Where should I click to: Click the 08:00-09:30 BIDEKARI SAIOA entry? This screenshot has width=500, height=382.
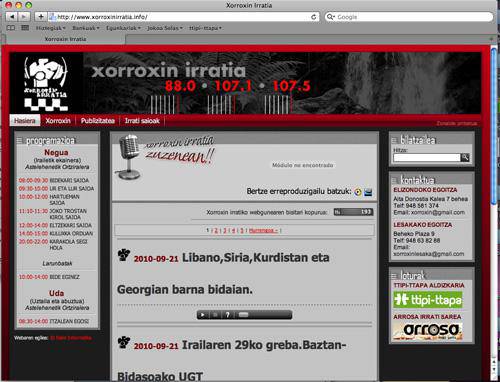54,180
